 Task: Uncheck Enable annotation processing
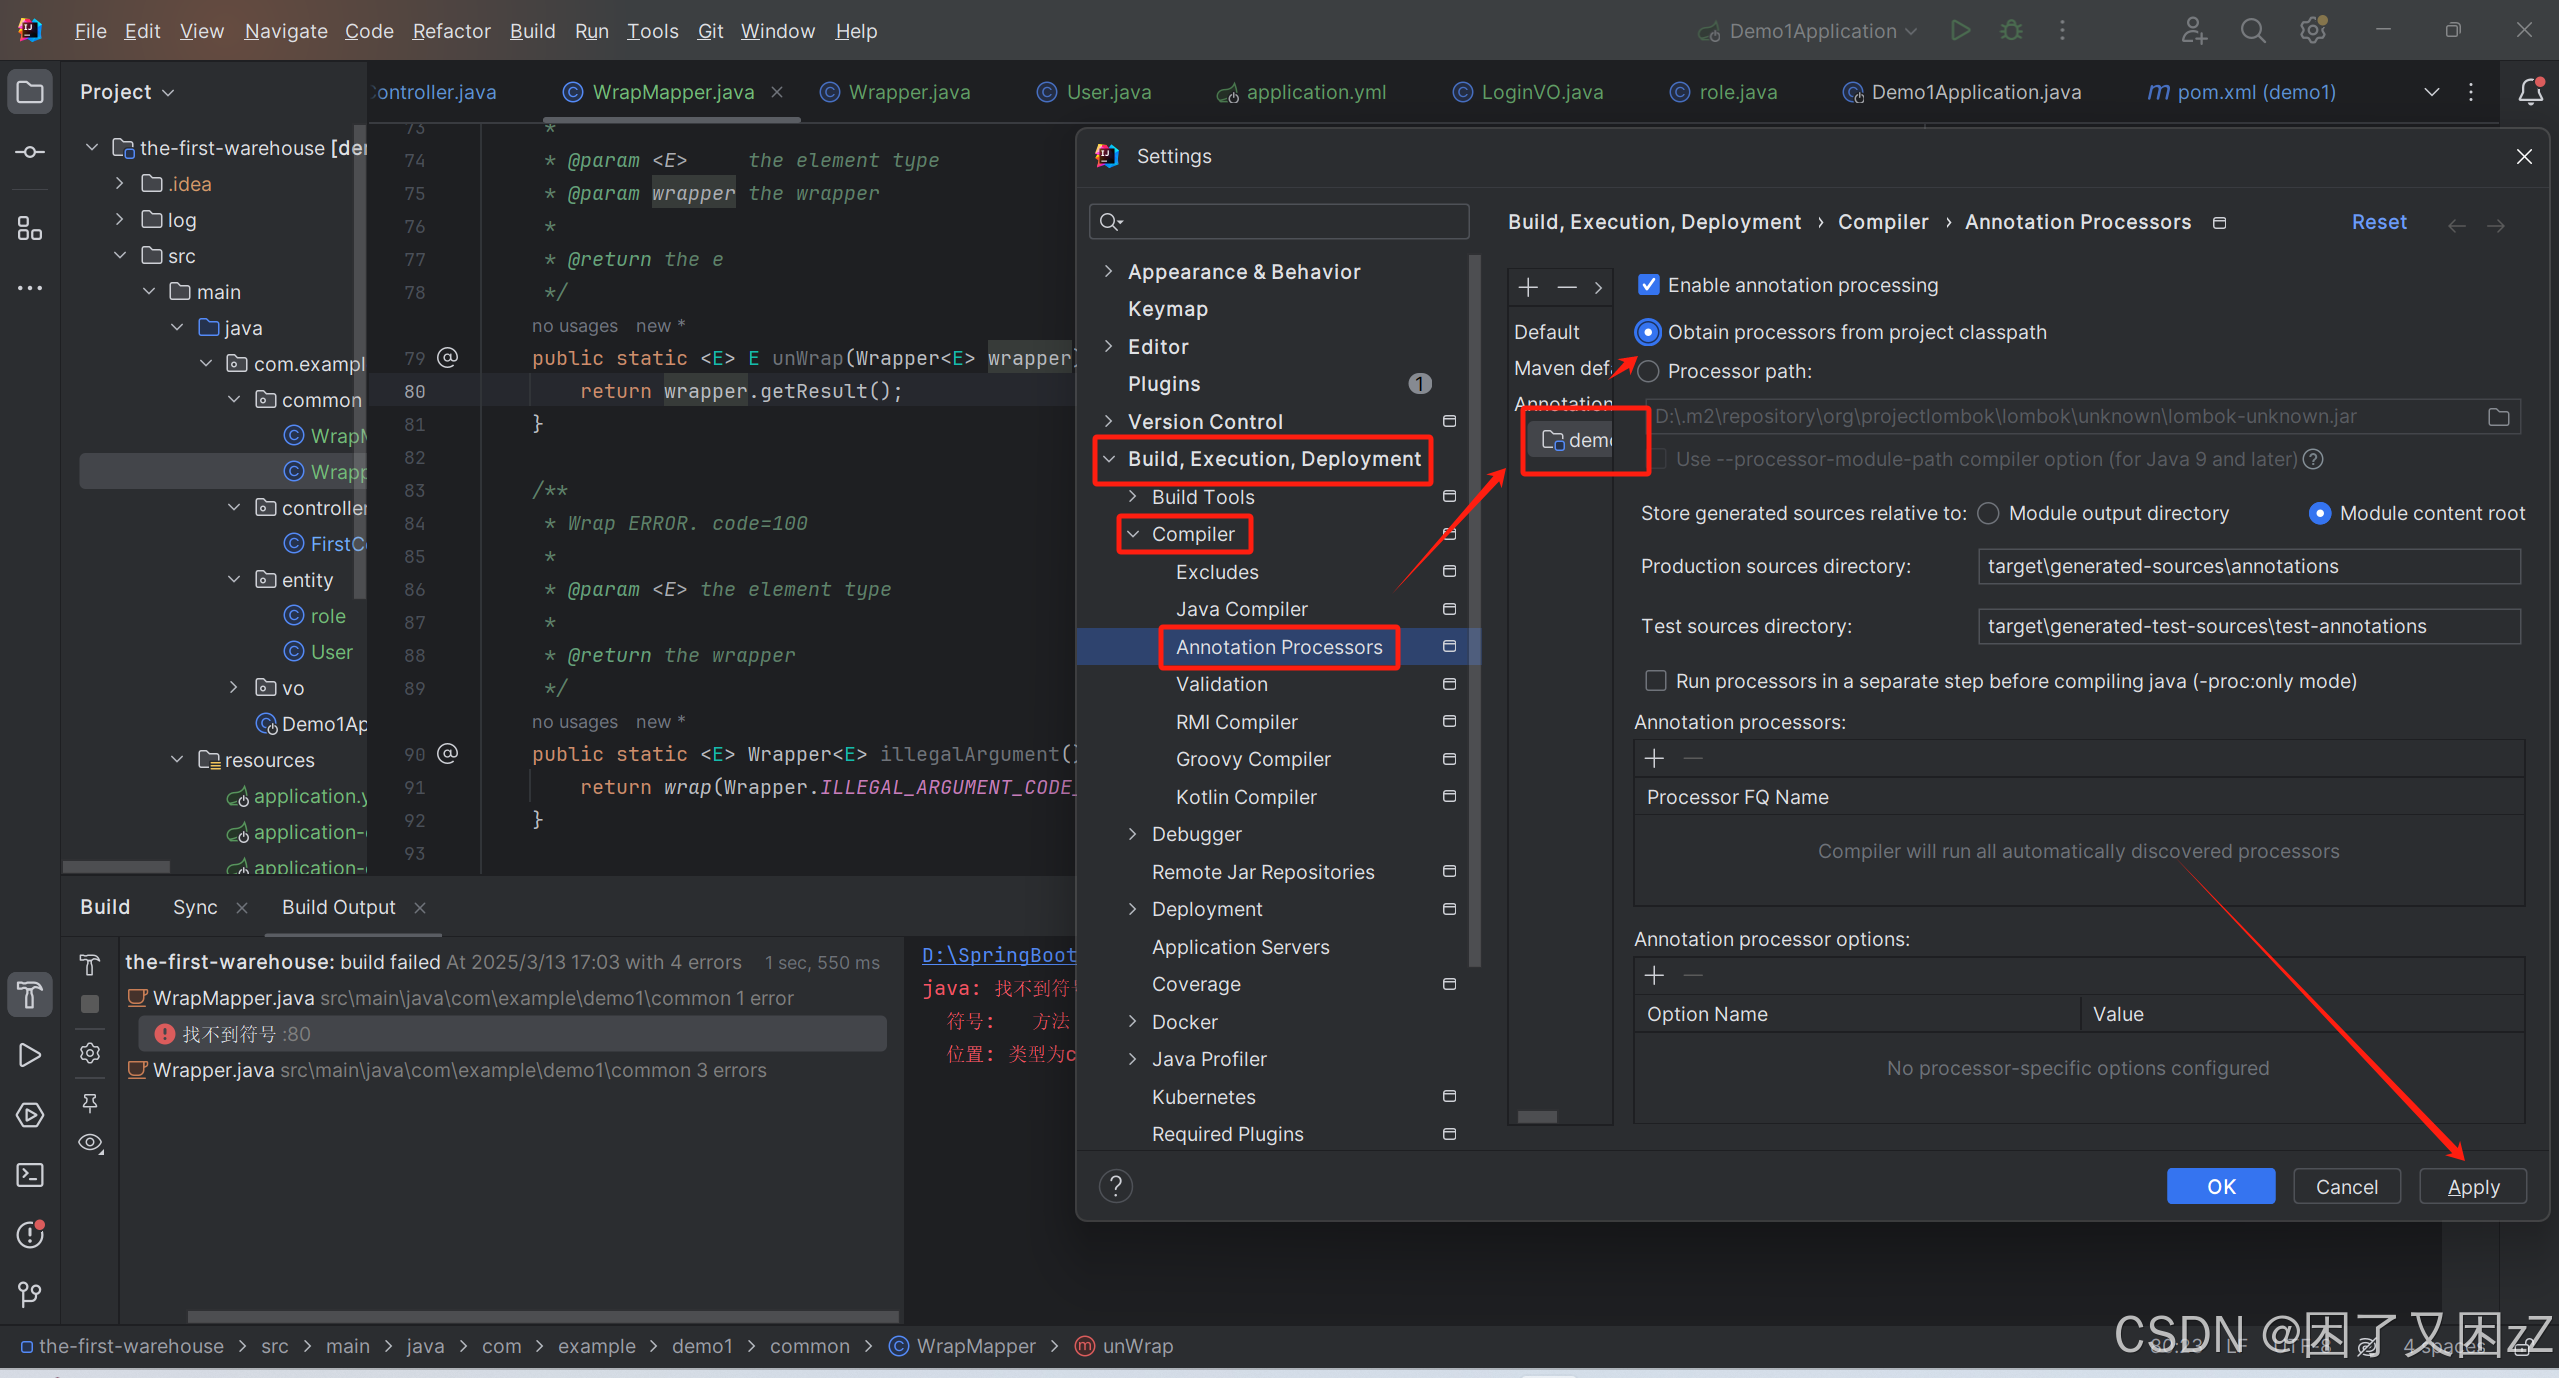pos(1649,285)
